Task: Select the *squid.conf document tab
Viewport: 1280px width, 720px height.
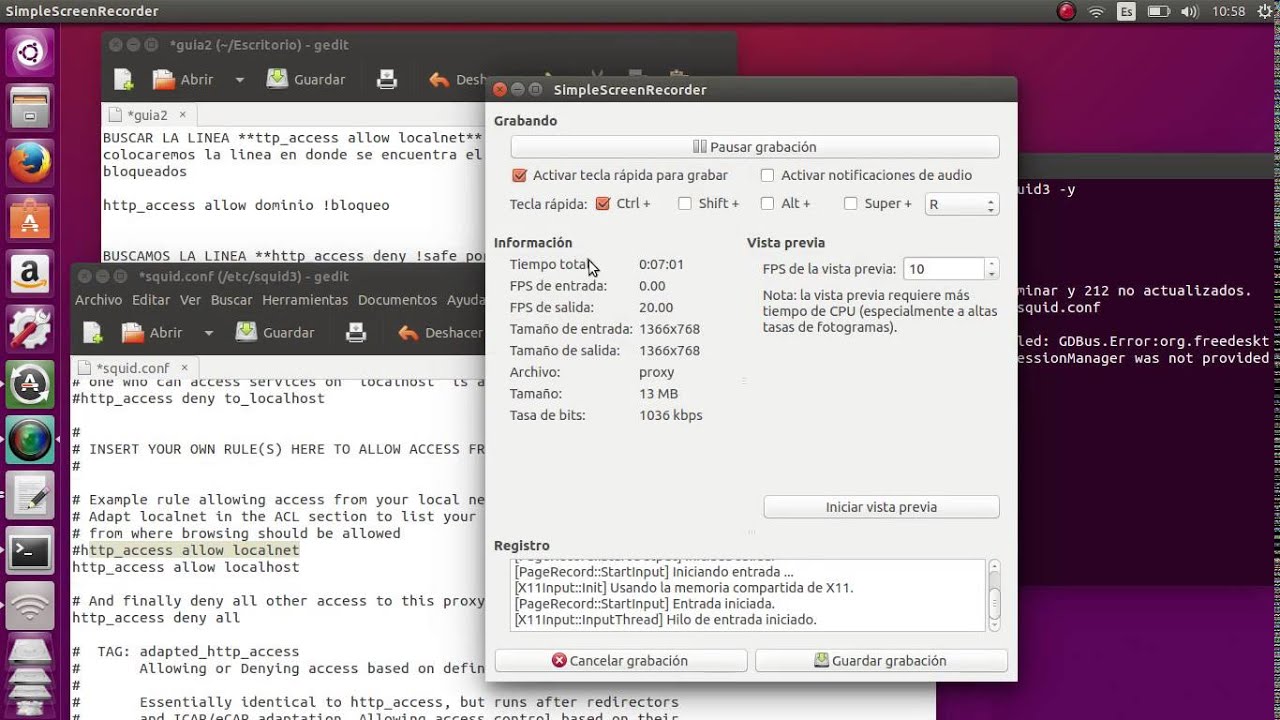Action: (133, 368)
